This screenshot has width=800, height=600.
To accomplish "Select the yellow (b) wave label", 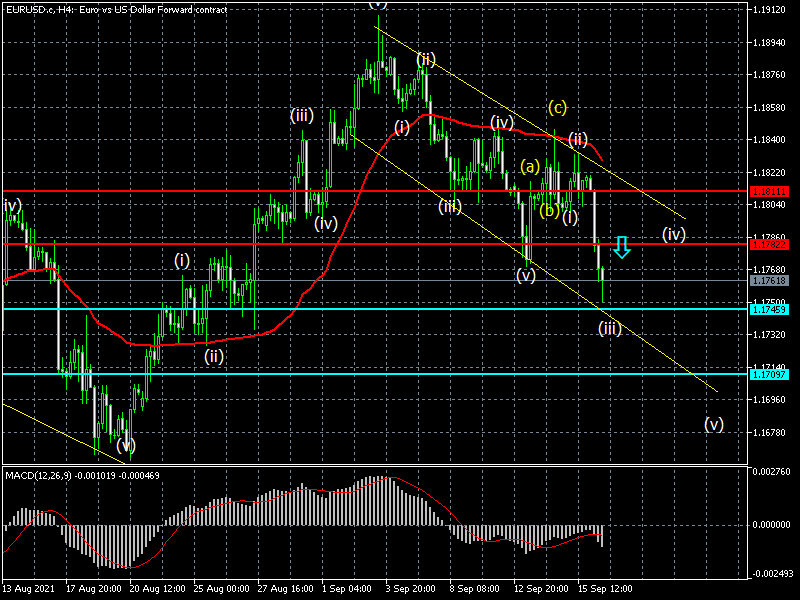I will [x=549, y=210].
